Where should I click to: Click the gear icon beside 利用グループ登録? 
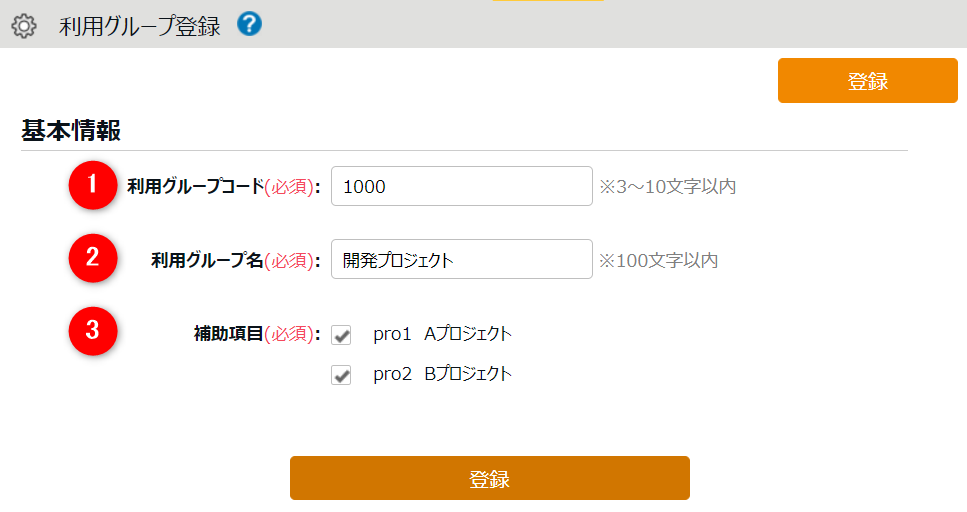23,27
